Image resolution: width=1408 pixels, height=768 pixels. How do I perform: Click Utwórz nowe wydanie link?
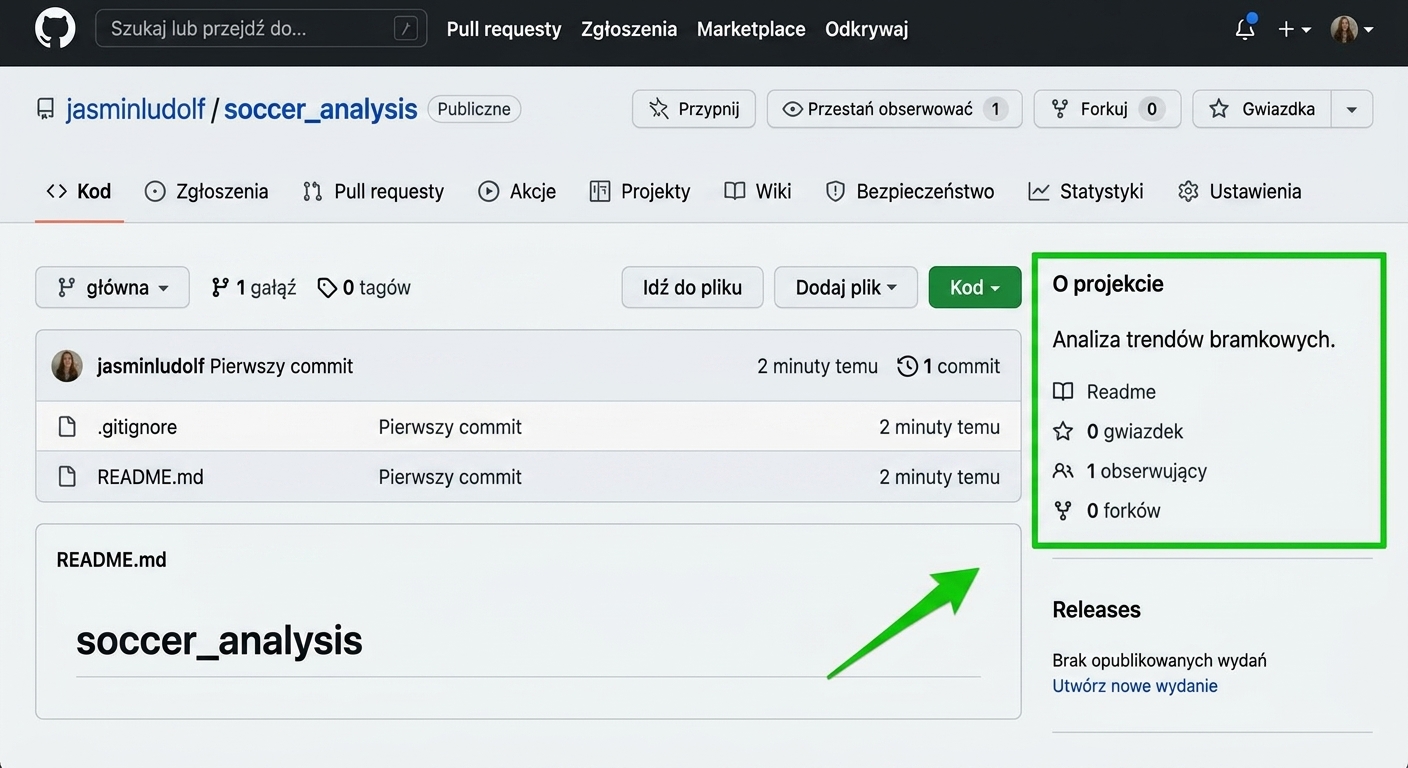(1135, 686)
